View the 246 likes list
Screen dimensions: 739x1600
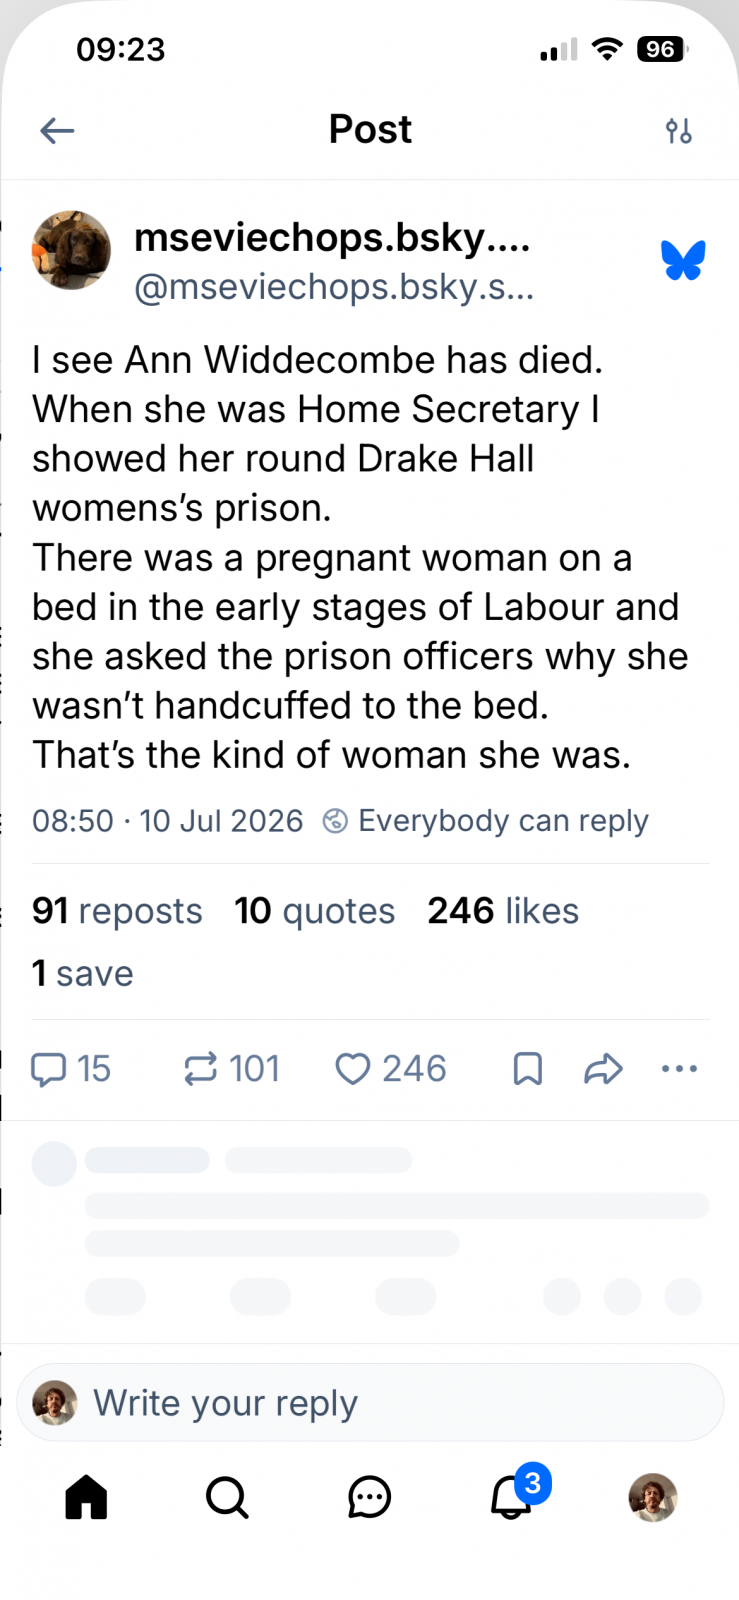[x=503, y=911]
